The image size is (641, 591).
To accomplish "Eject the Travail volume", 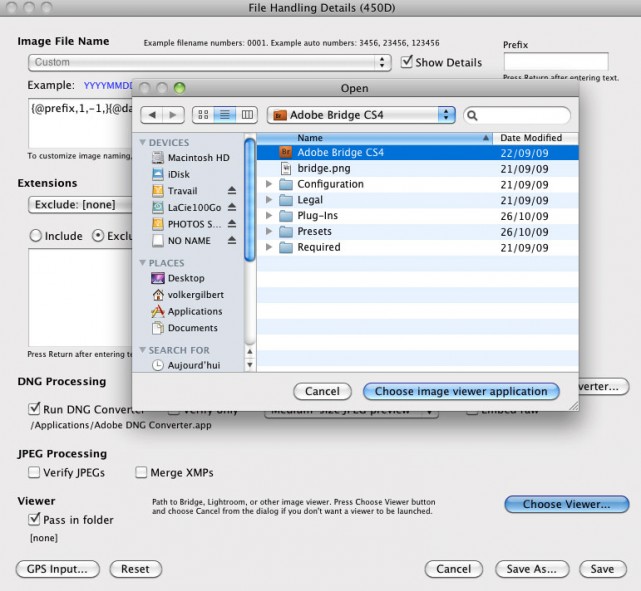I will pyautogui.click(x=232, y=190).
